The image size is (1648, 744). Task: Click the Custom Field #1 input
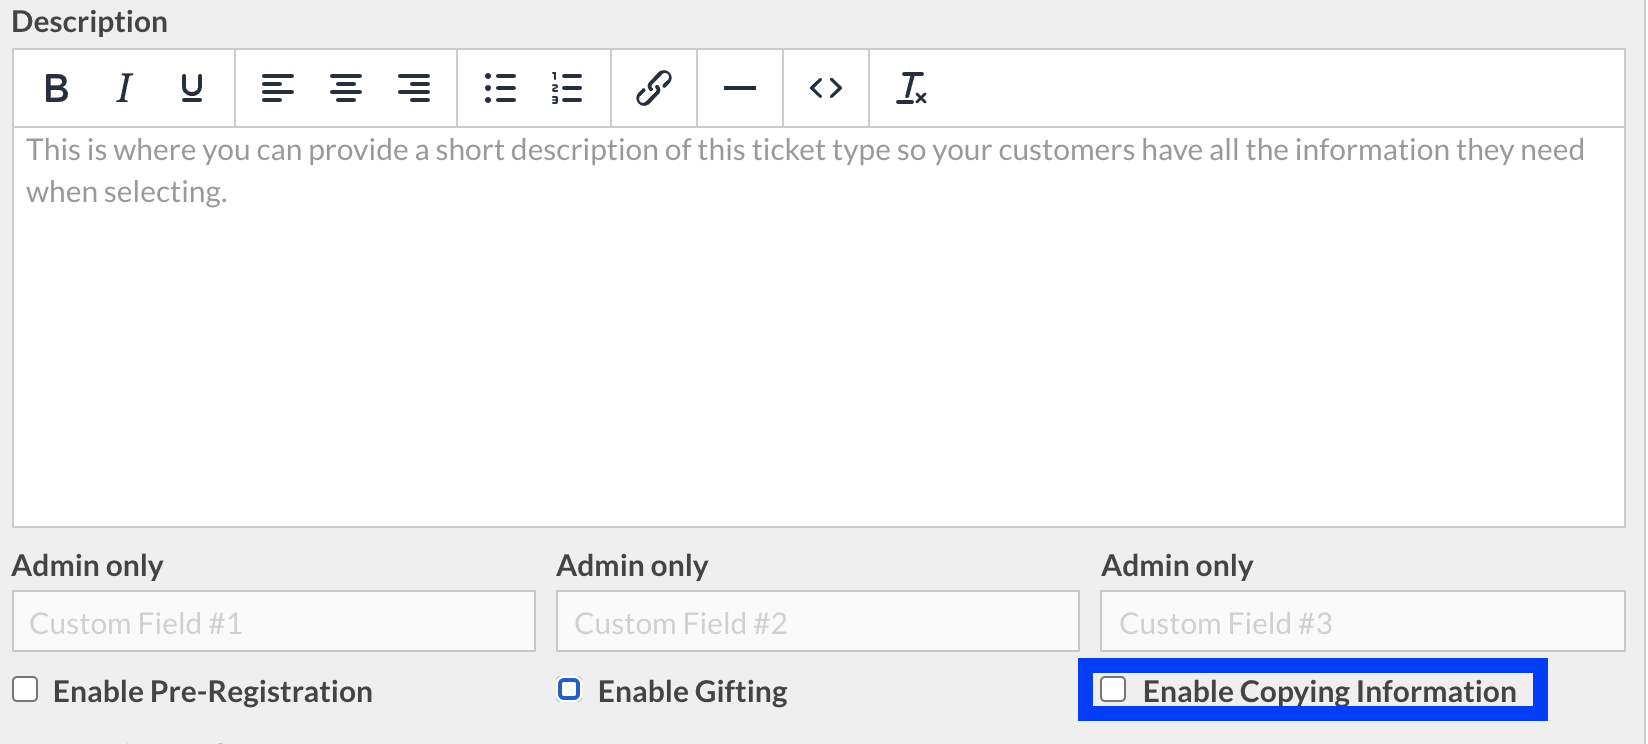pyautogui.click(x=274, y=622)
